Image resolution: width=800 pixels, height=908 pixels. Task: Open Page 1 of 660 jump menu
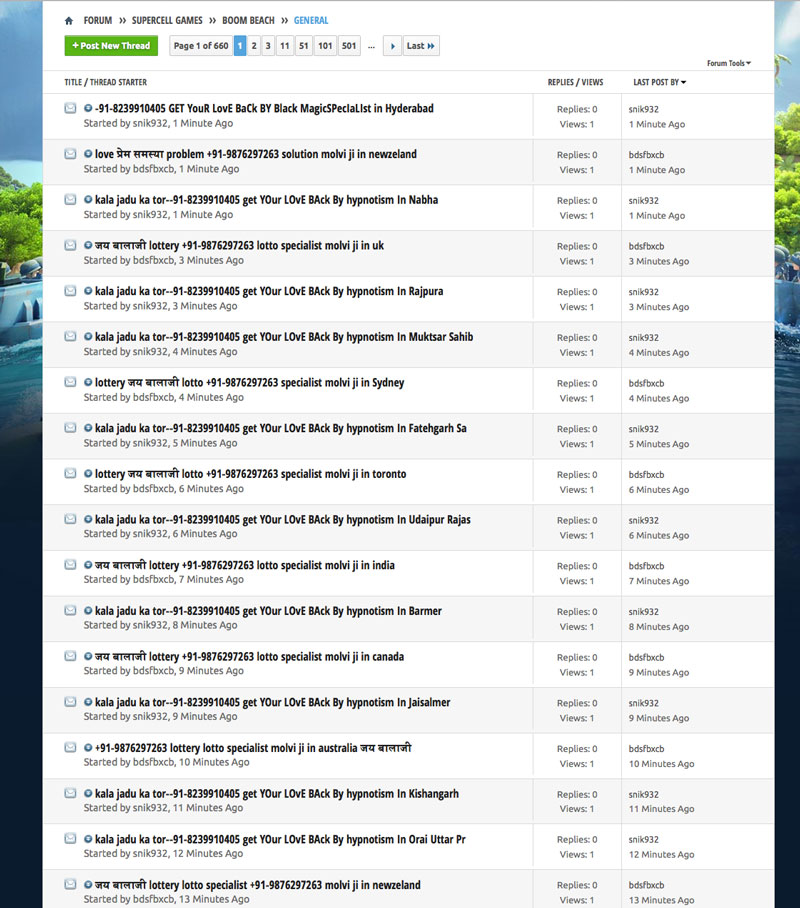tap(200, 46)
